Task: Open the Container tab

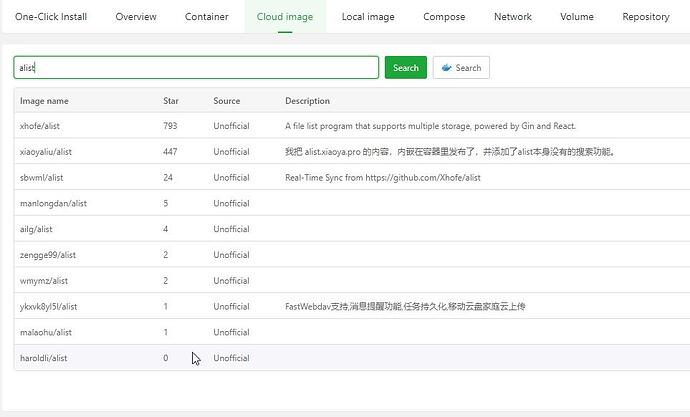Action: point(206,17)
